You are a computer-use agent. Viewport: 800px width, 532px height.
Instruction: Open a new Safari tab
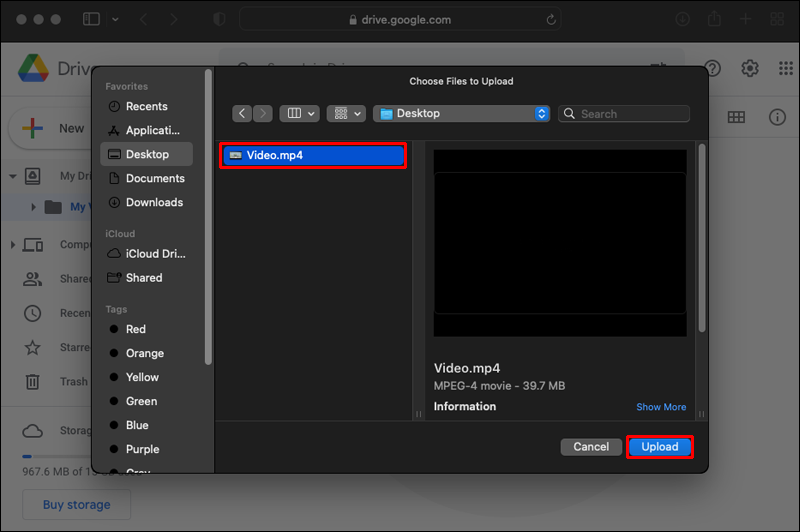pyautogui.click(x=745, y=19)
